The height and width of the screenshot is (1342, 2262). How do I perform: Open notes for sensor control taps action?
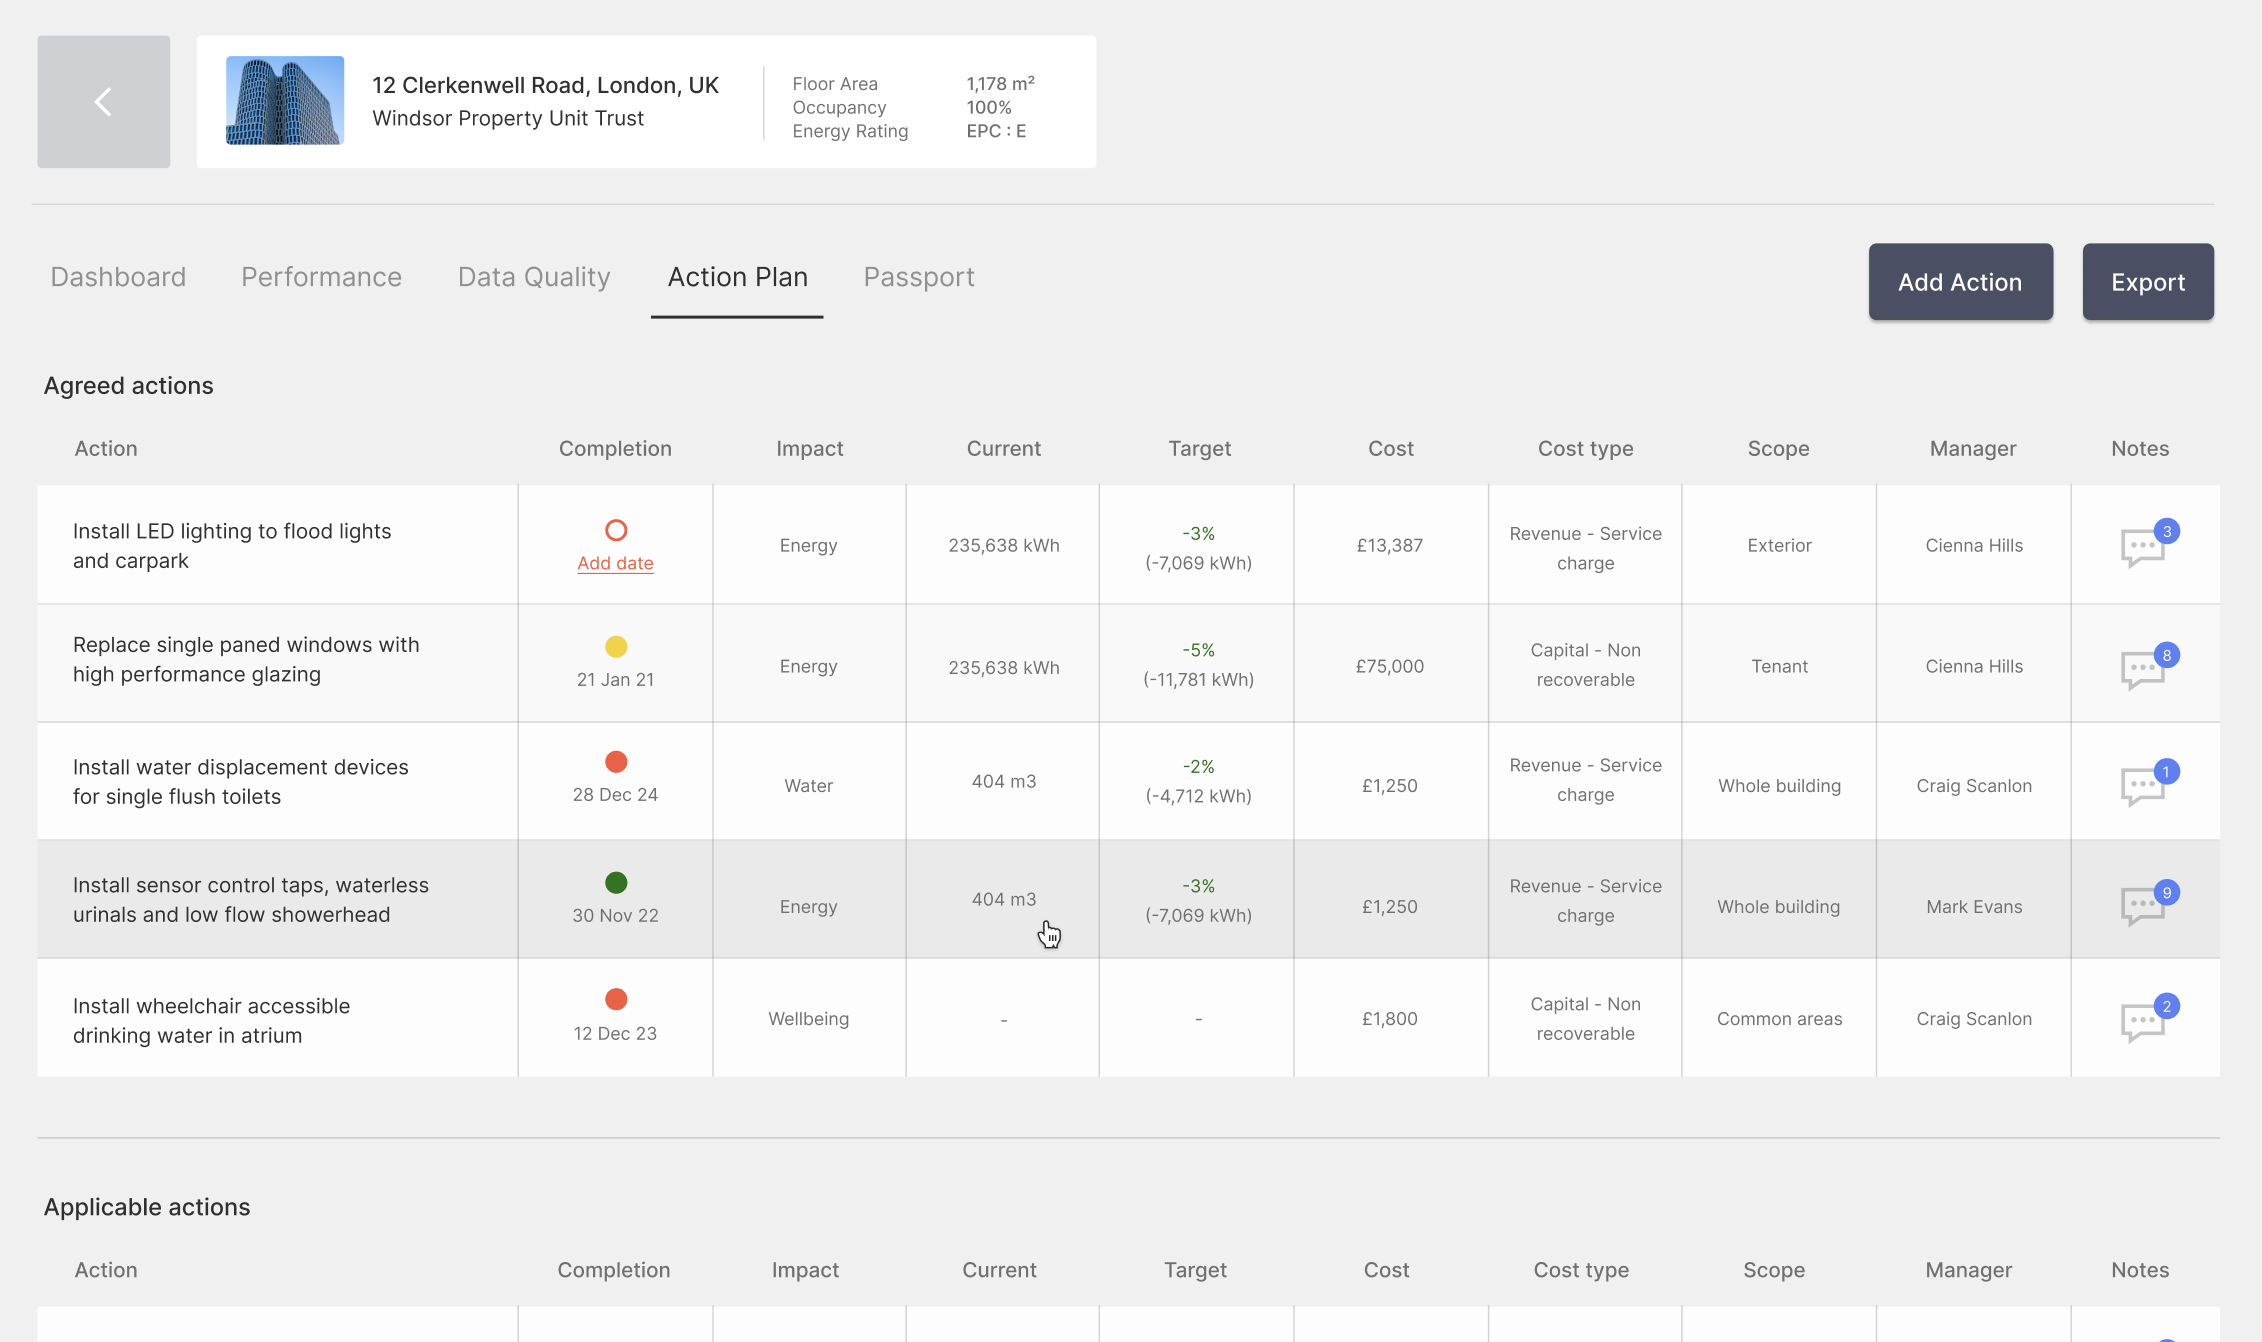click(x=2142, y=906)
